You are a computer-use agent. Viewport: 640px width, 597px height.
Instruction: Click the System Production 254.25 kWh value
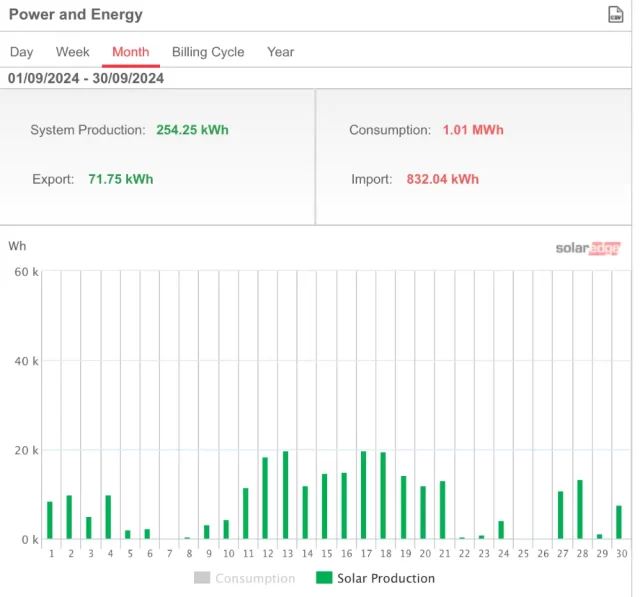coord(192,130)
